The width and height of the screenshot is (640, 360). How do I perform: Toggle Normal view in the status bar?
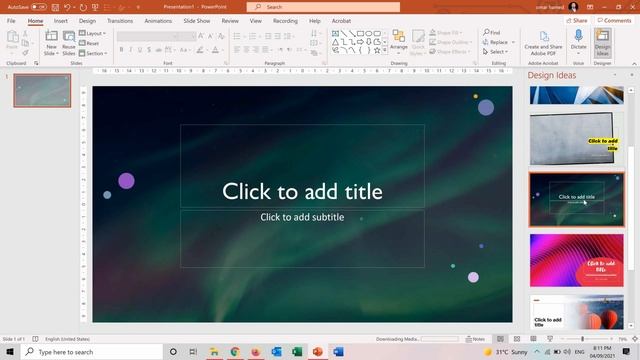coord(500,339)
